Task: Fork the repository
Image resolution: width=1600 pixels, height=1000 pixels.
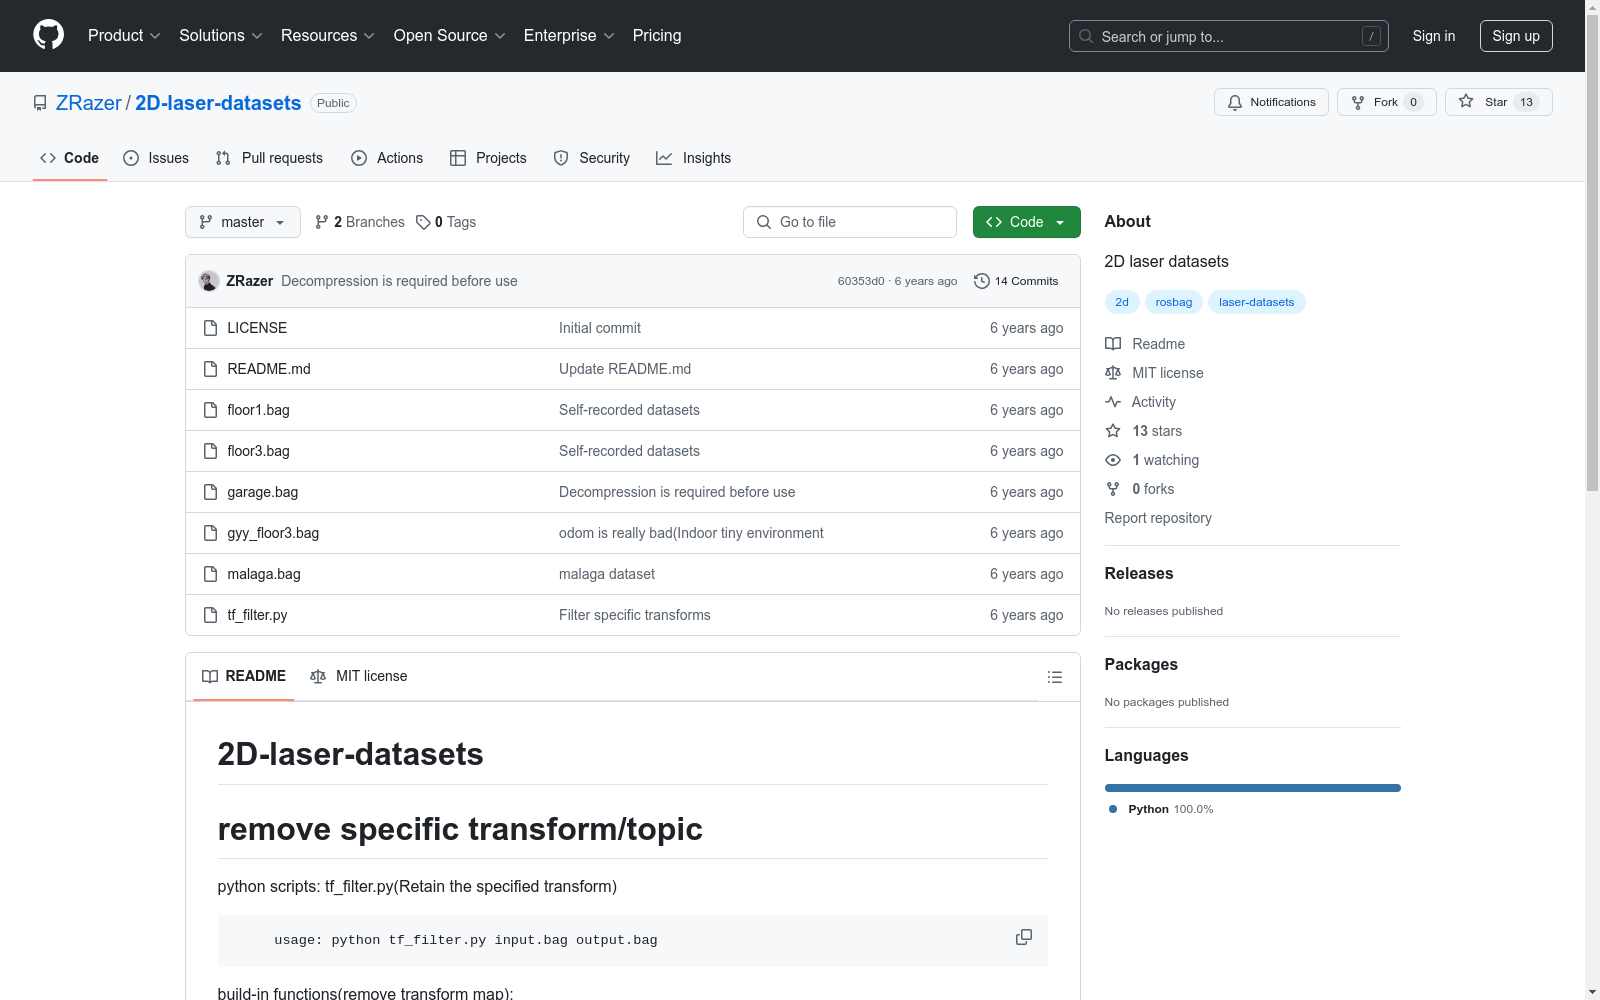Action: pyautogui.click(x=1386, y=102)
